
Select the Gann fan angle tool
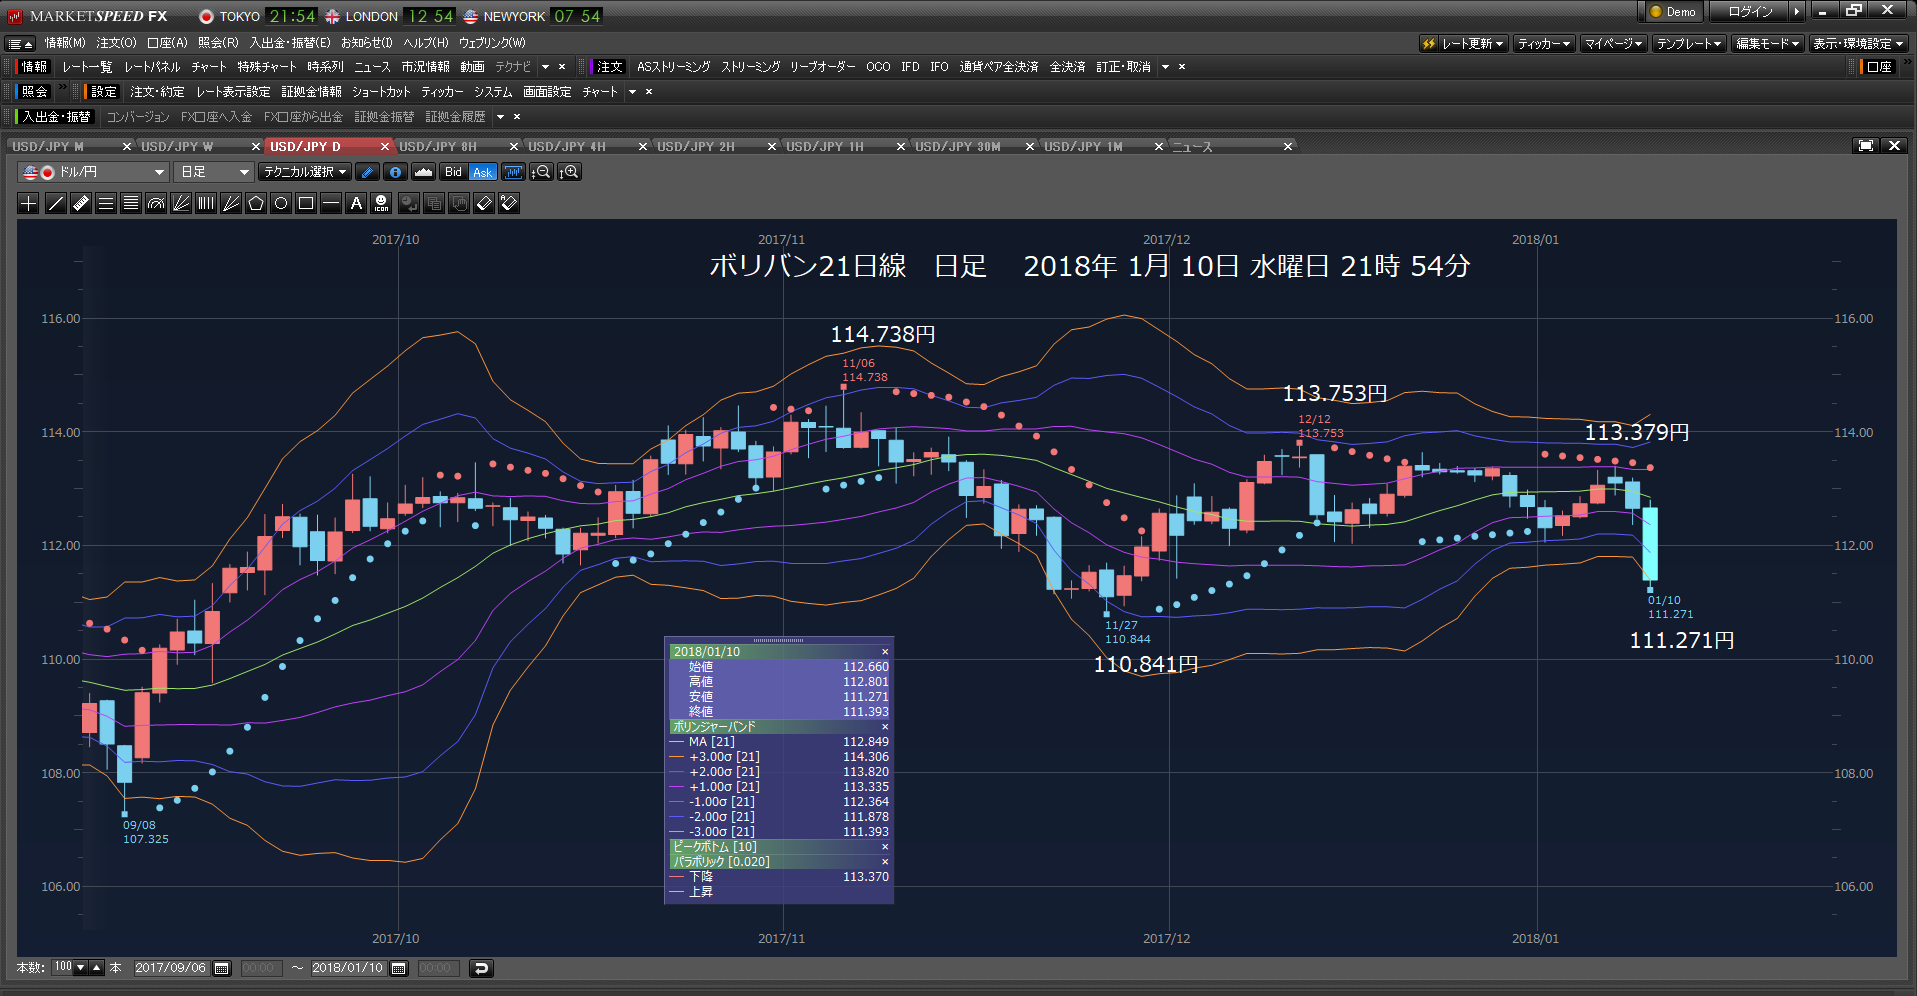[x=231, y=203]
